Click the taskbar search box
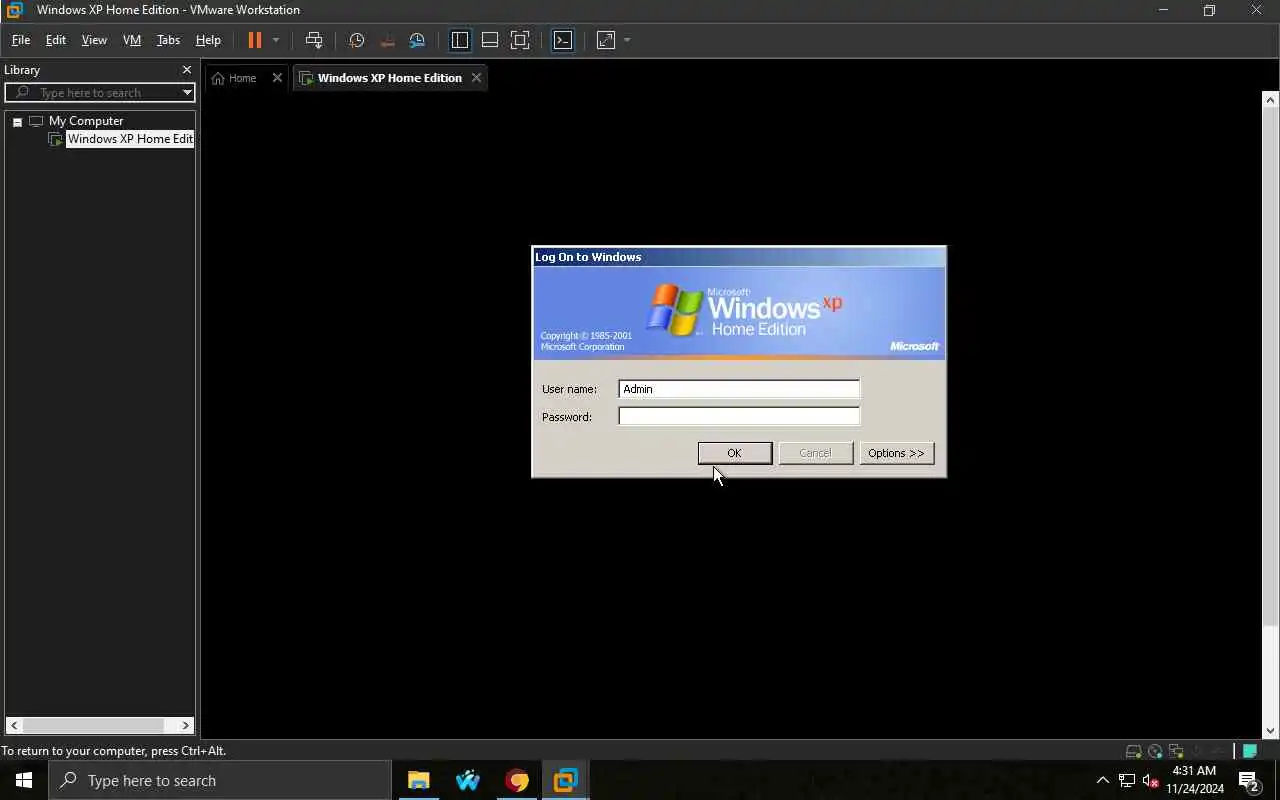 220,780
